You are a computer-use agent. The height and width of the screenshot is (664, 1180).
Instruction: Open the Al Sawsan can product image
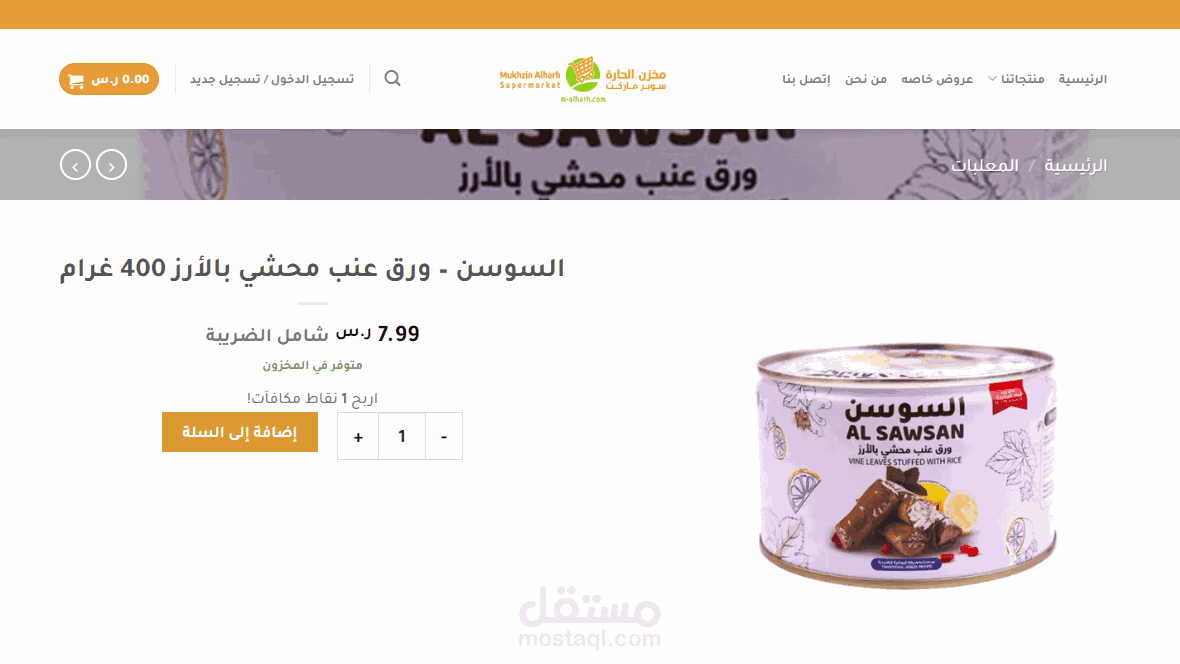pyautogui.click(x=907, y=467)
